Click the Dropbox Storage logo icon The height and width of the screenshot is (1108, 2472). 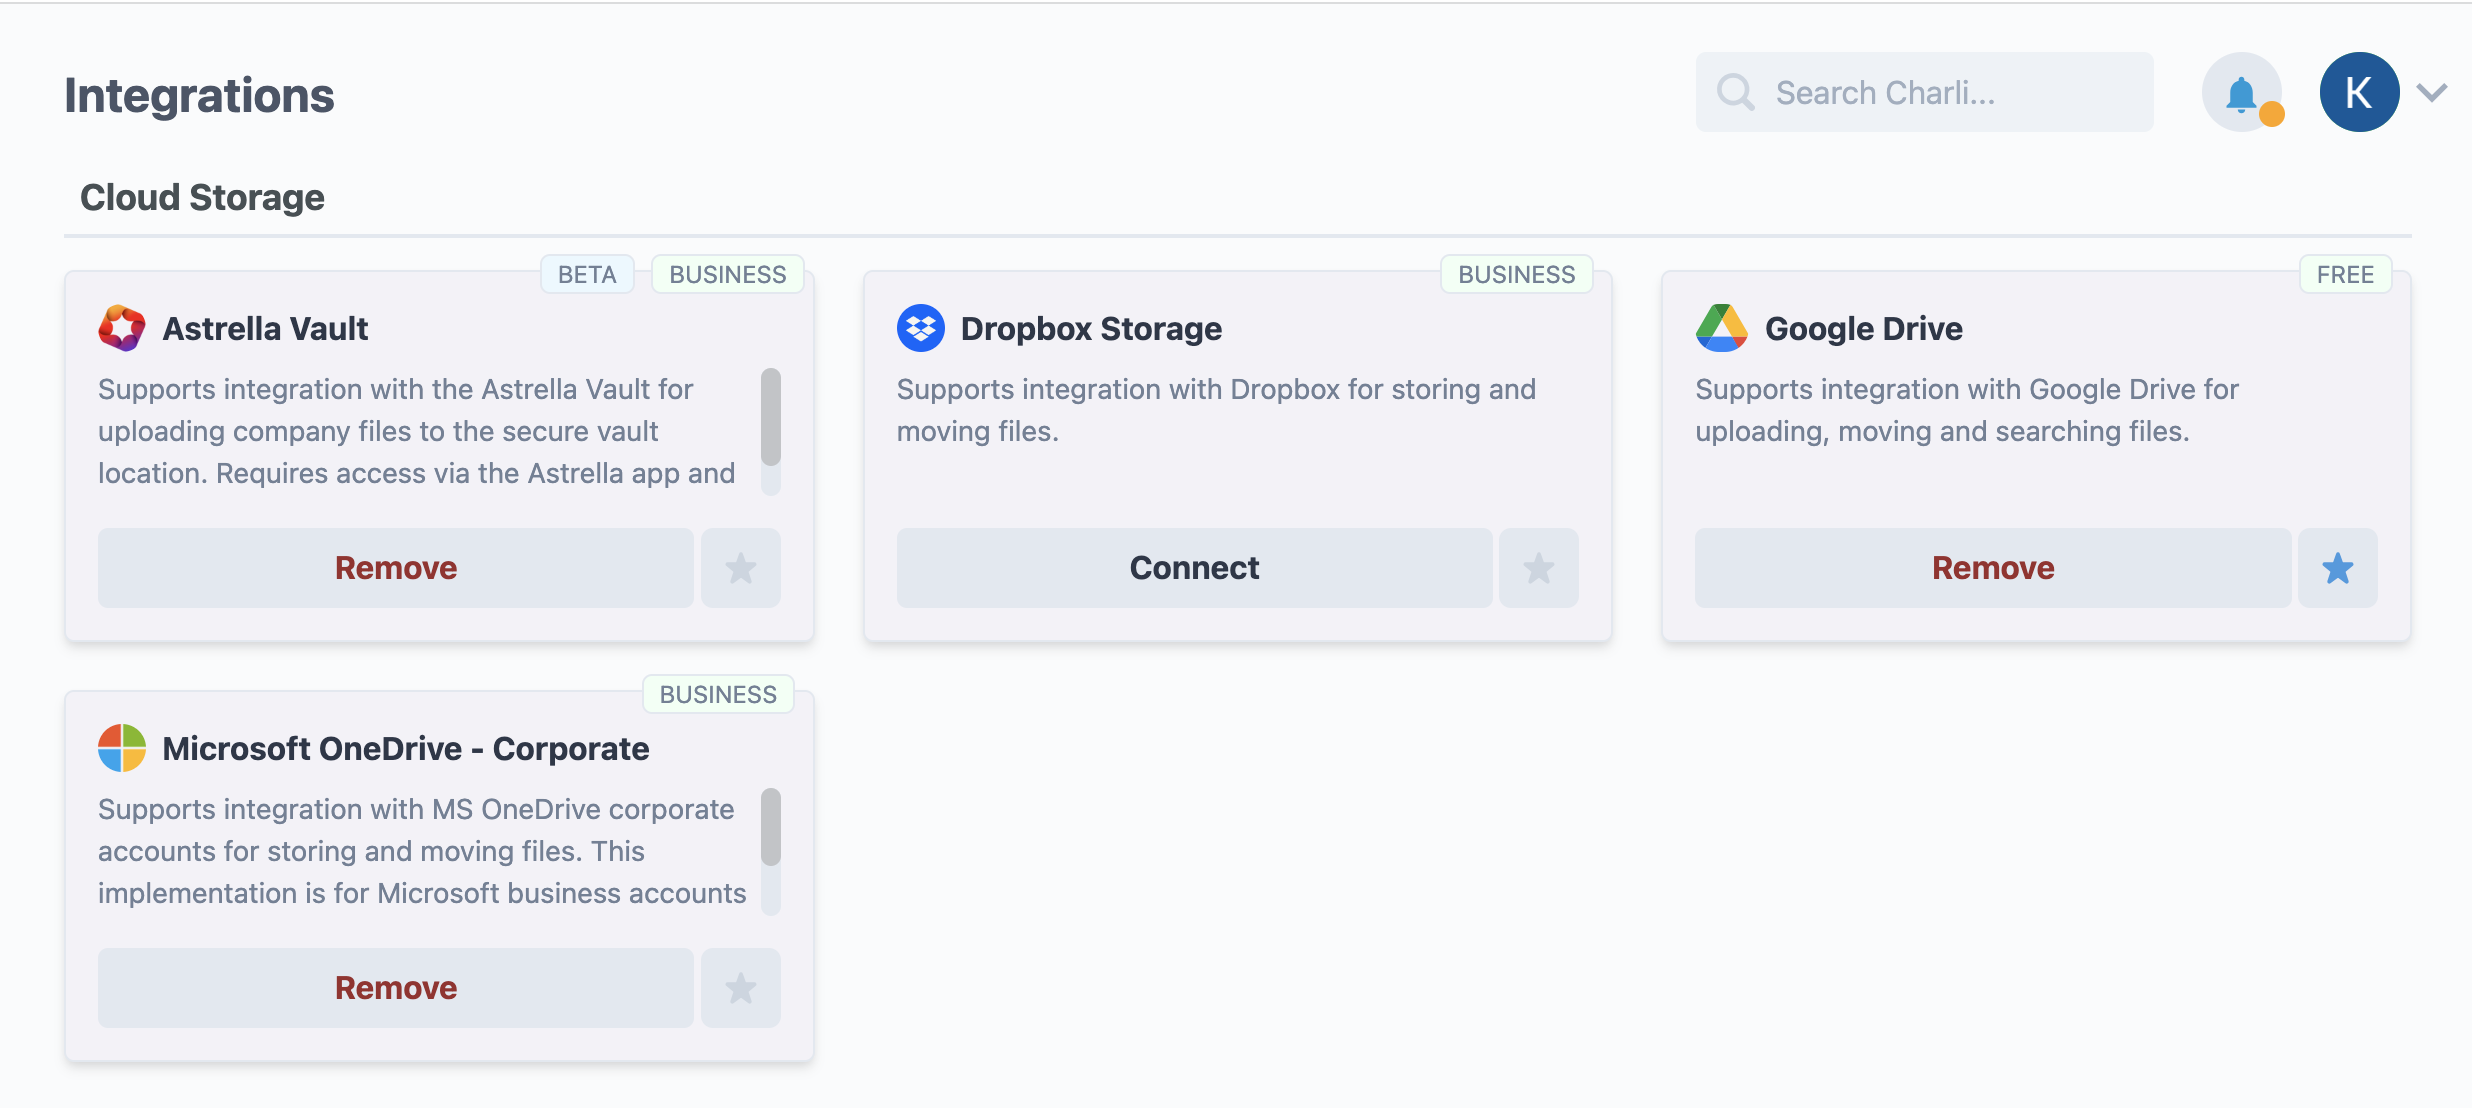coord(920,328)
